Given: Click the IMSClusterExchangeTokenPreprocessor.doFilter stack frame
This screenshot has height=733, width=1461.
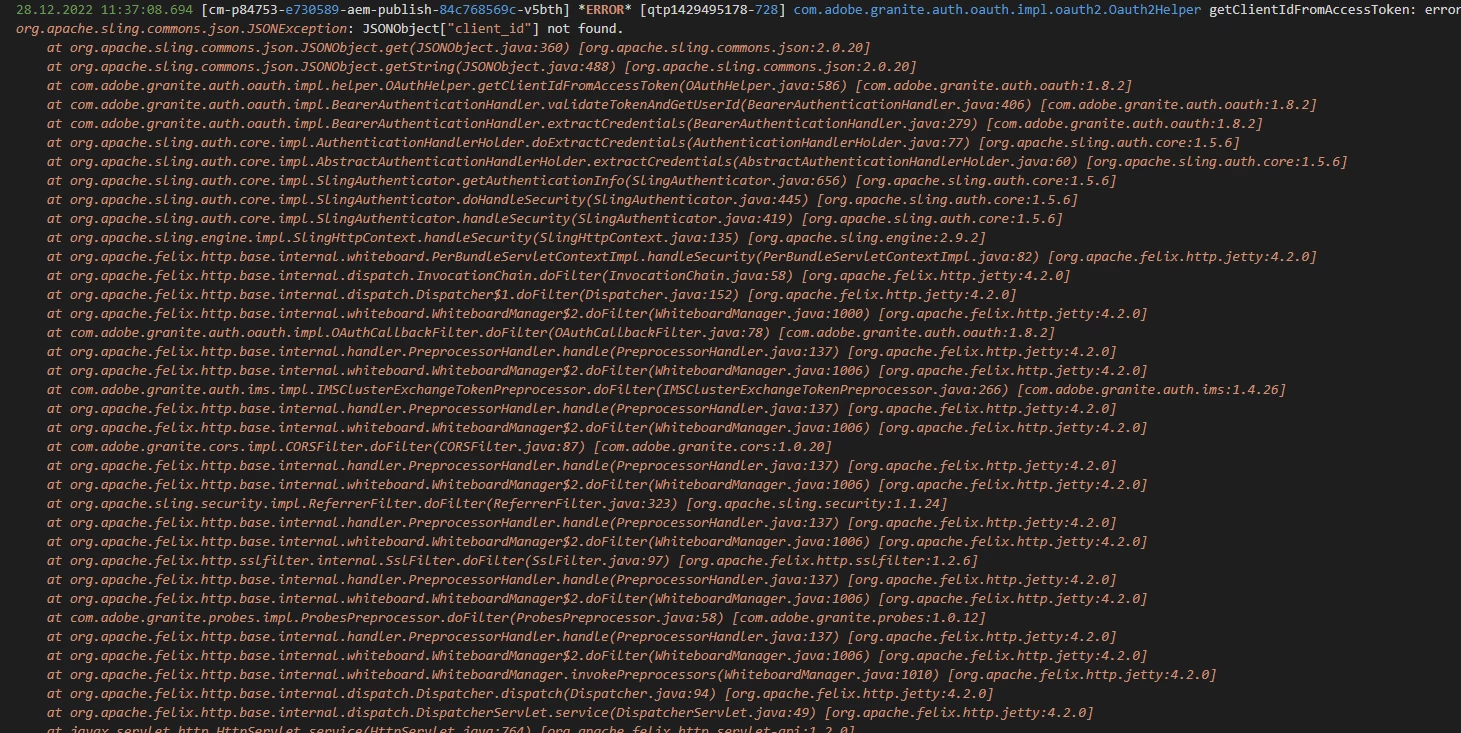Looking at the screenshot, I should click(666, 390).
